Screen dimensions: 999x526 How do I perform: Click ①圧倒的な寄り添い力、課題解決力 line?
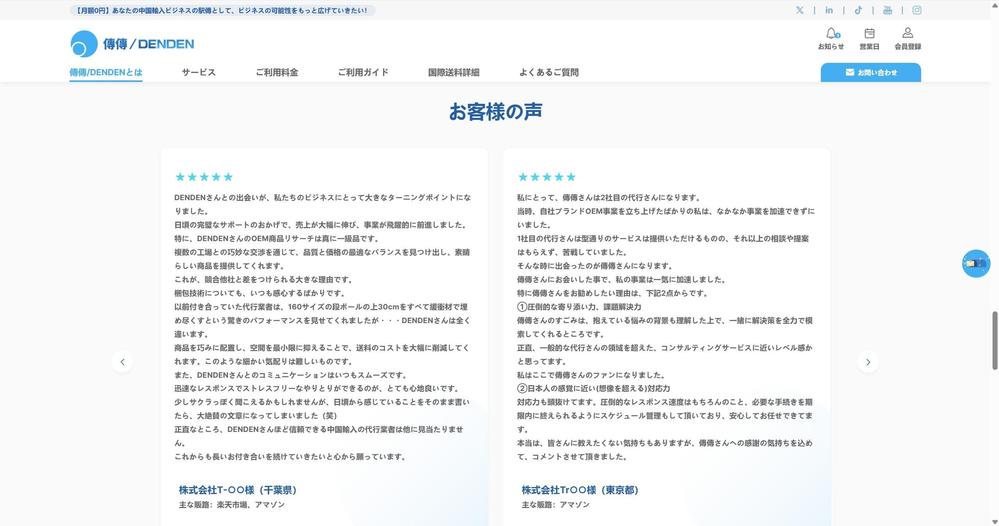pyautogui.click(x=579, y=307)
